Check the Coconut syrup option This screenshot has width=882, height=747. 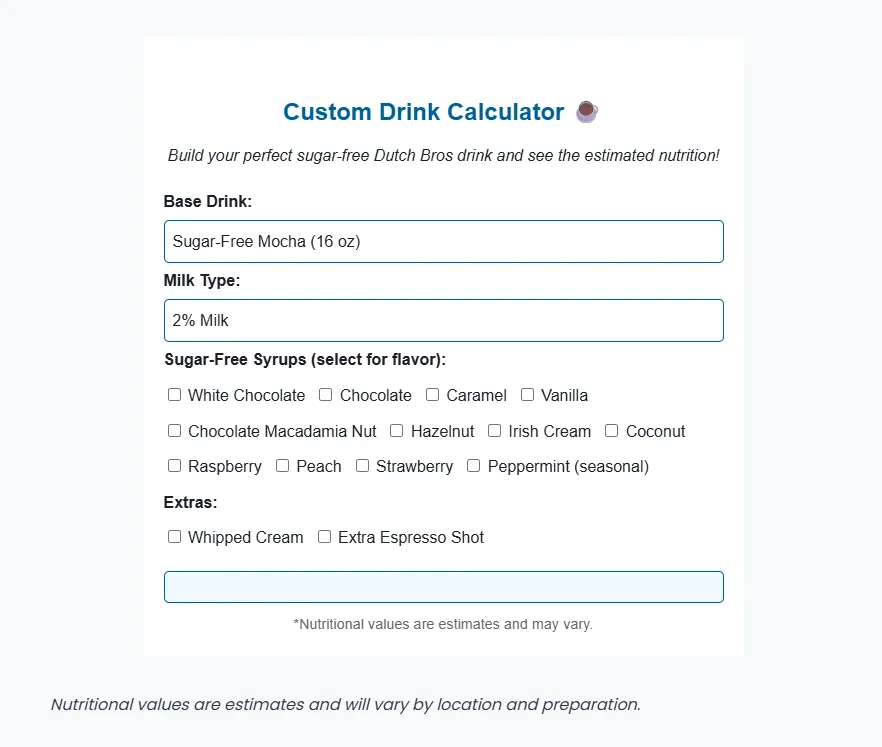[x=611, y=431]
